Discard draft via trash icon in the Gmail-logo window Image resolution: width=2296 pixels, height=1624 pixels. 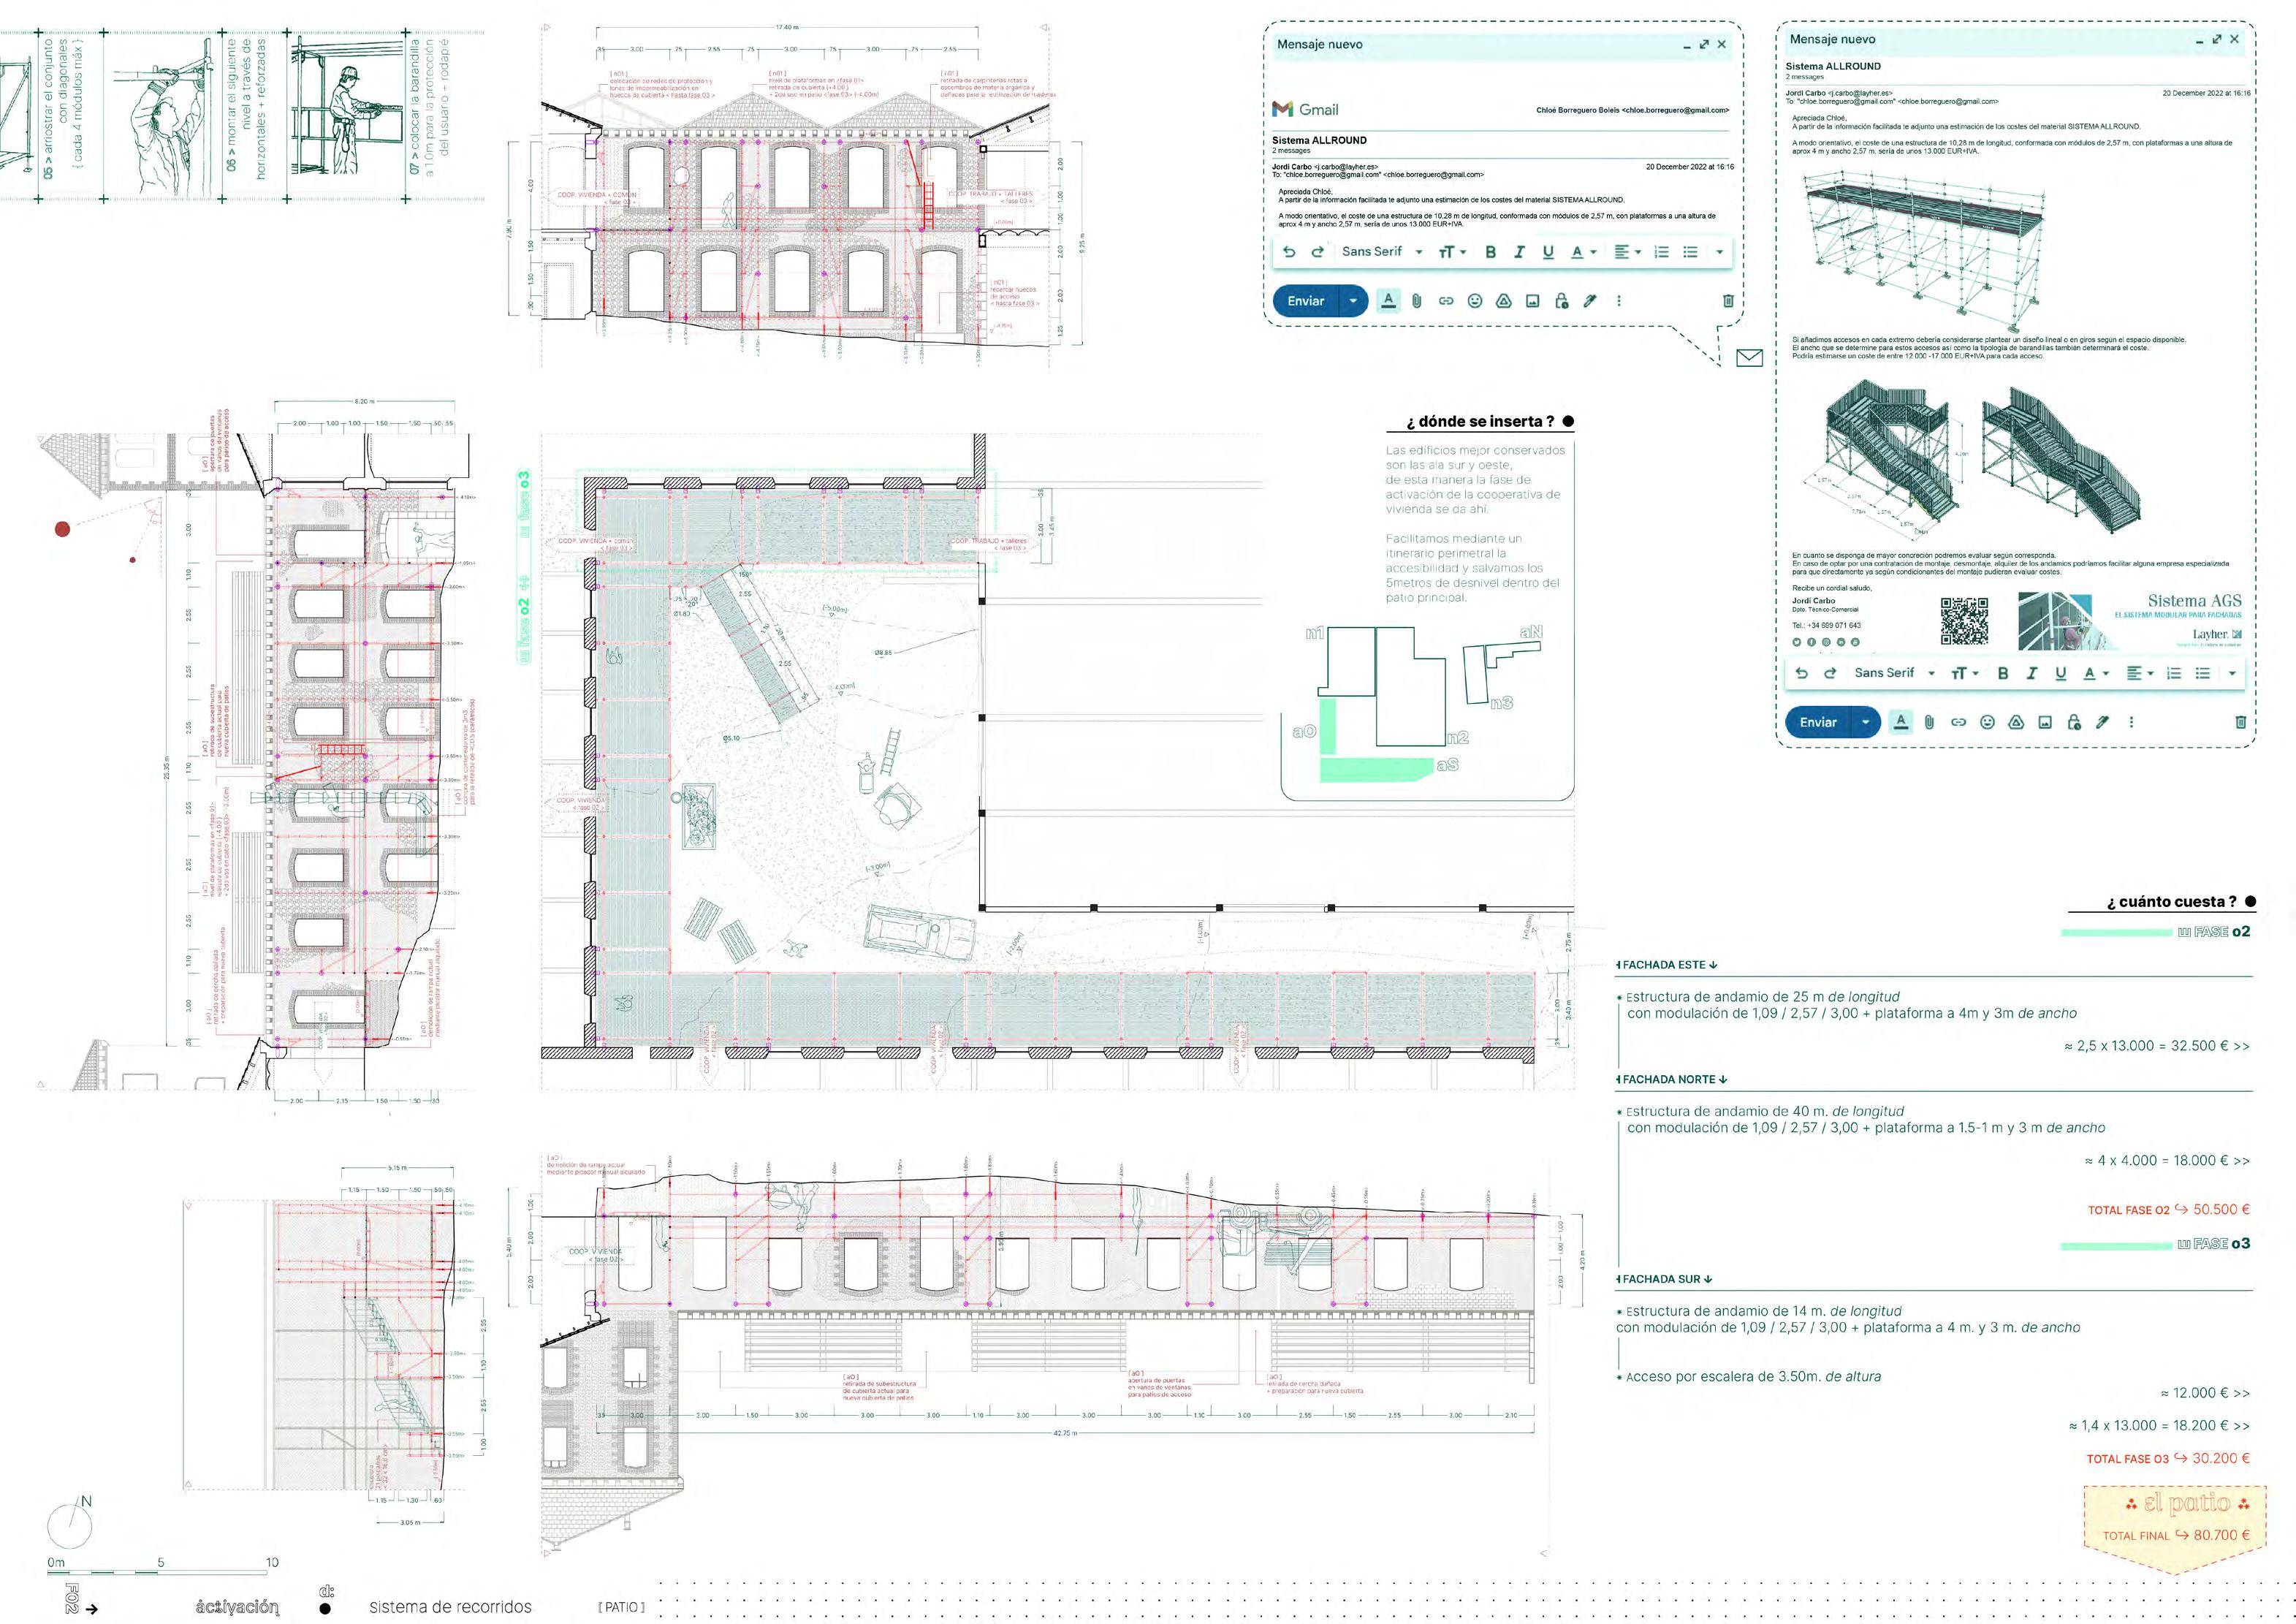pos(1728,301)
